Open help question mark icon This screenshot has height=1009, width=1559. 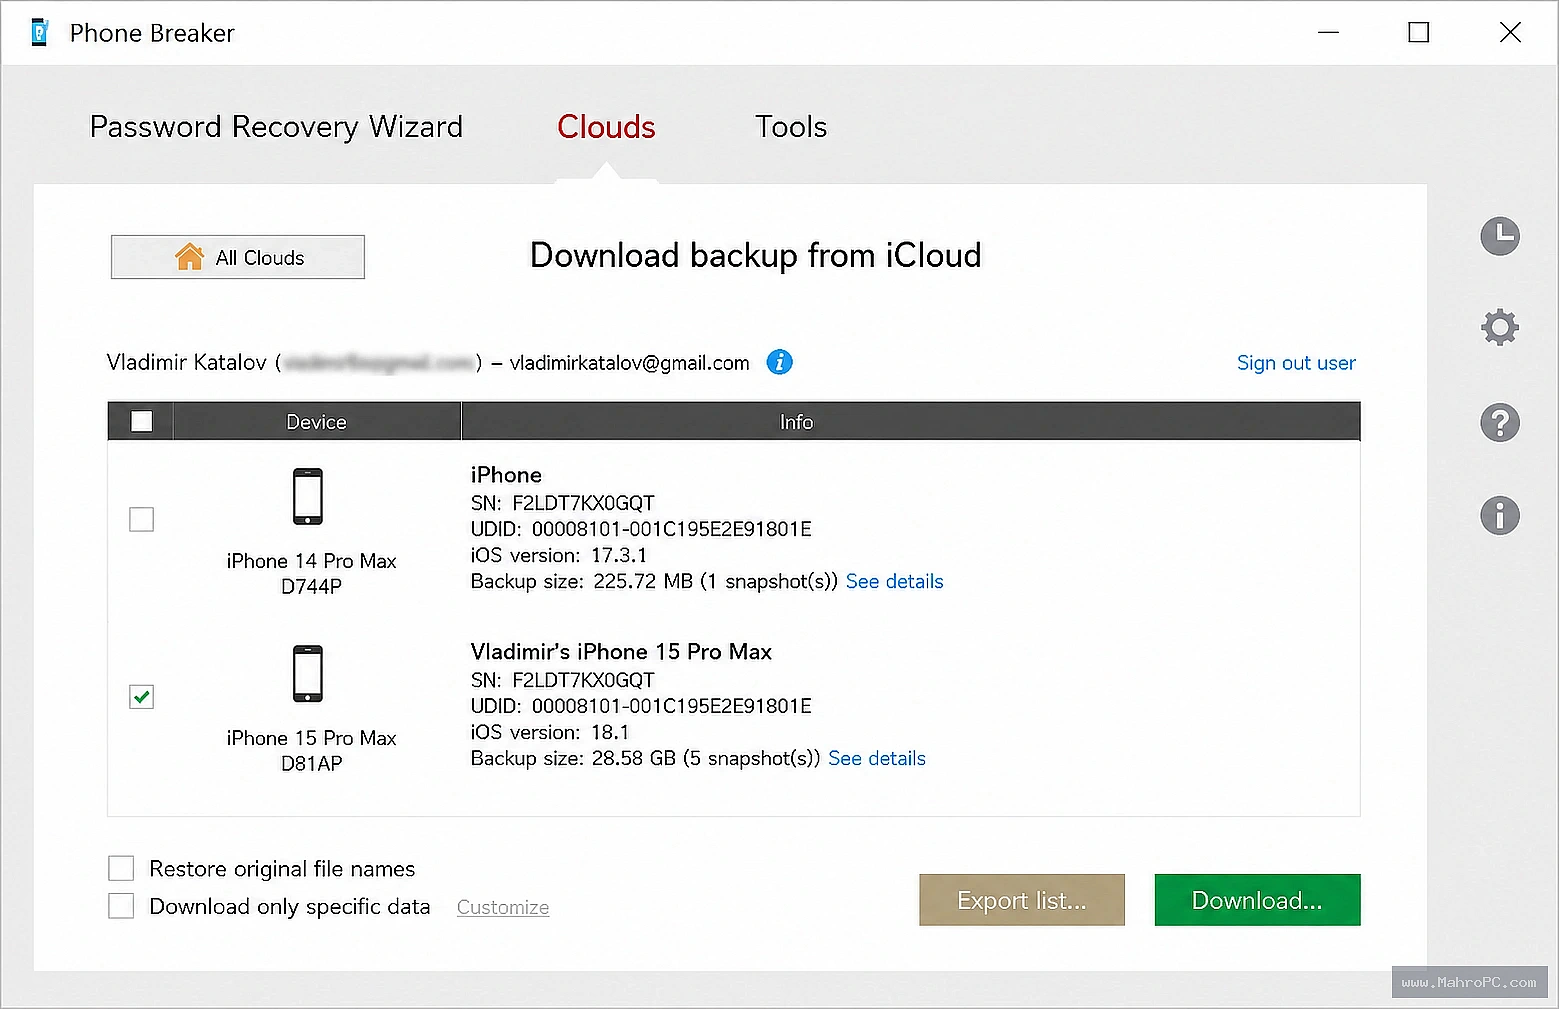(1499, 423)
